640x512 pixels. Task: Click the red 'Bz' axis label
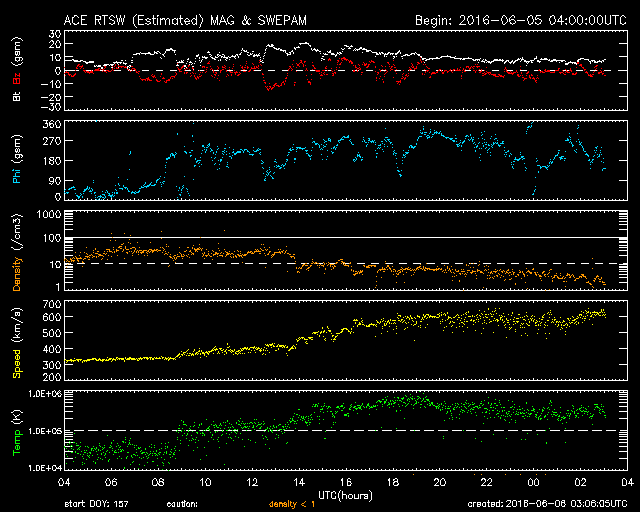pos(17,79)
